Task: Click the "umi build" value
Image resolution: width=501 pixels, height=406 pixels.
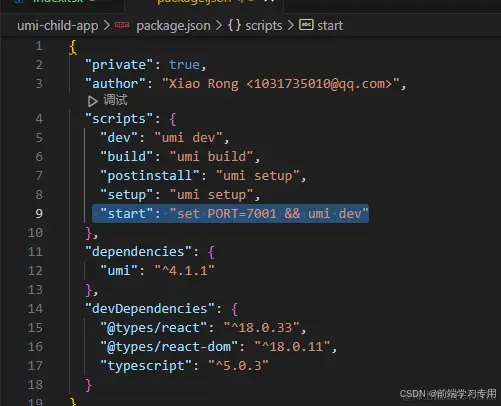Action: pos(212,157)
